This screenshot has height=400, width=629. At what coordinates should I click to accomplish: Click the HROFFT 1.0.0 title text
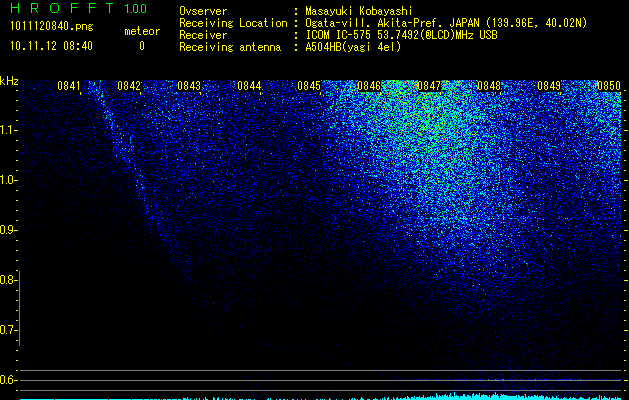click(78, 8)
